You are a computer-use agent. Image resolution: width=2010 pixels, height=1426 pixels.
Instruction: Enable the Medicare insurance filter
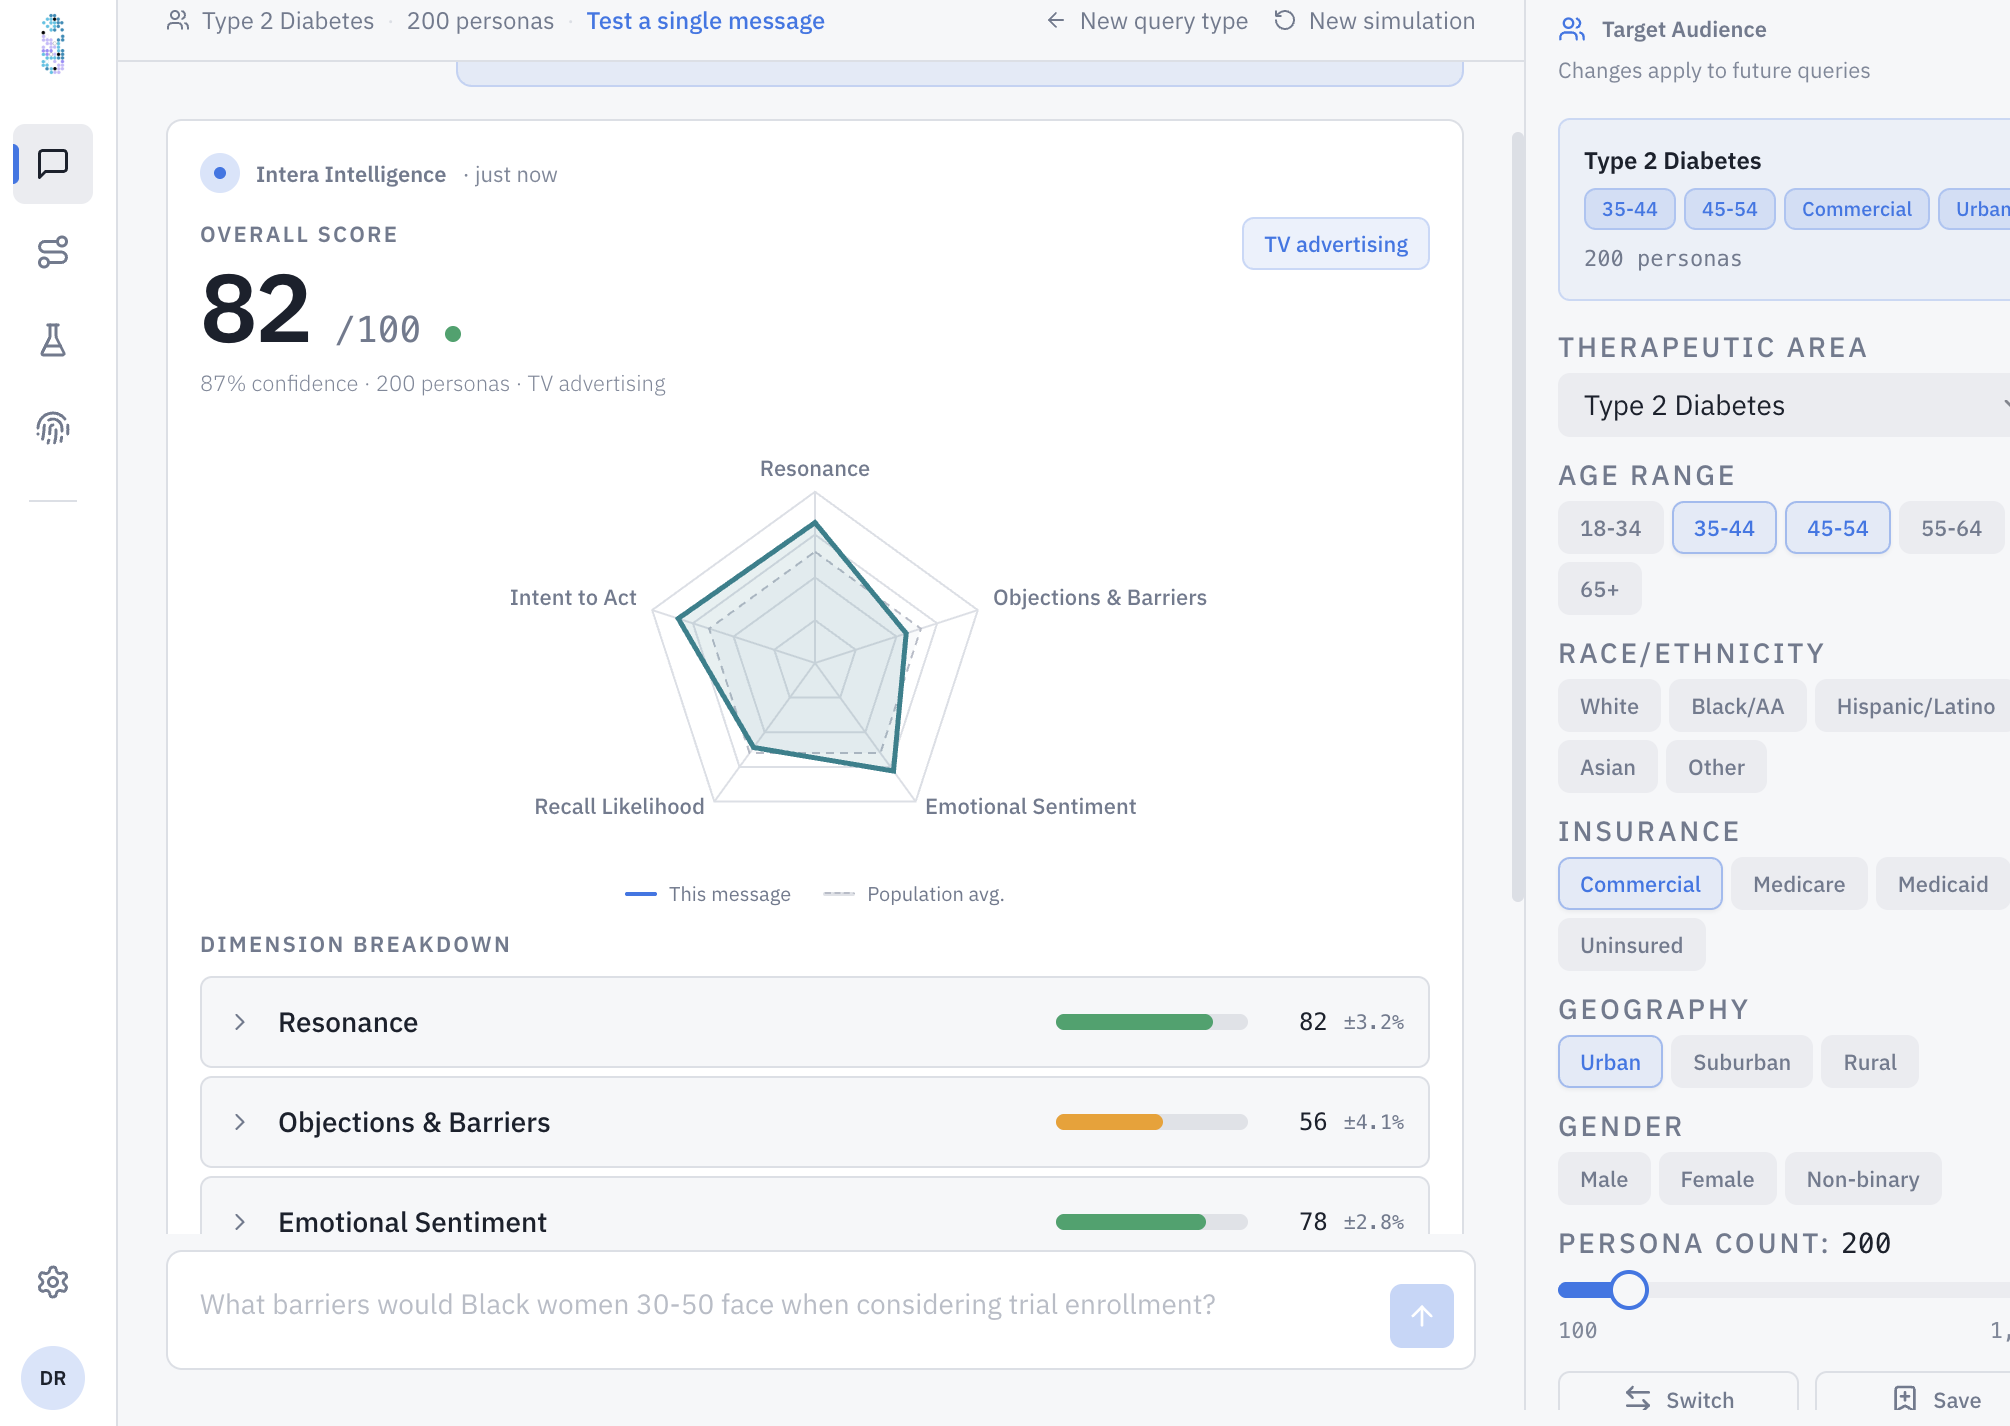1798,883
